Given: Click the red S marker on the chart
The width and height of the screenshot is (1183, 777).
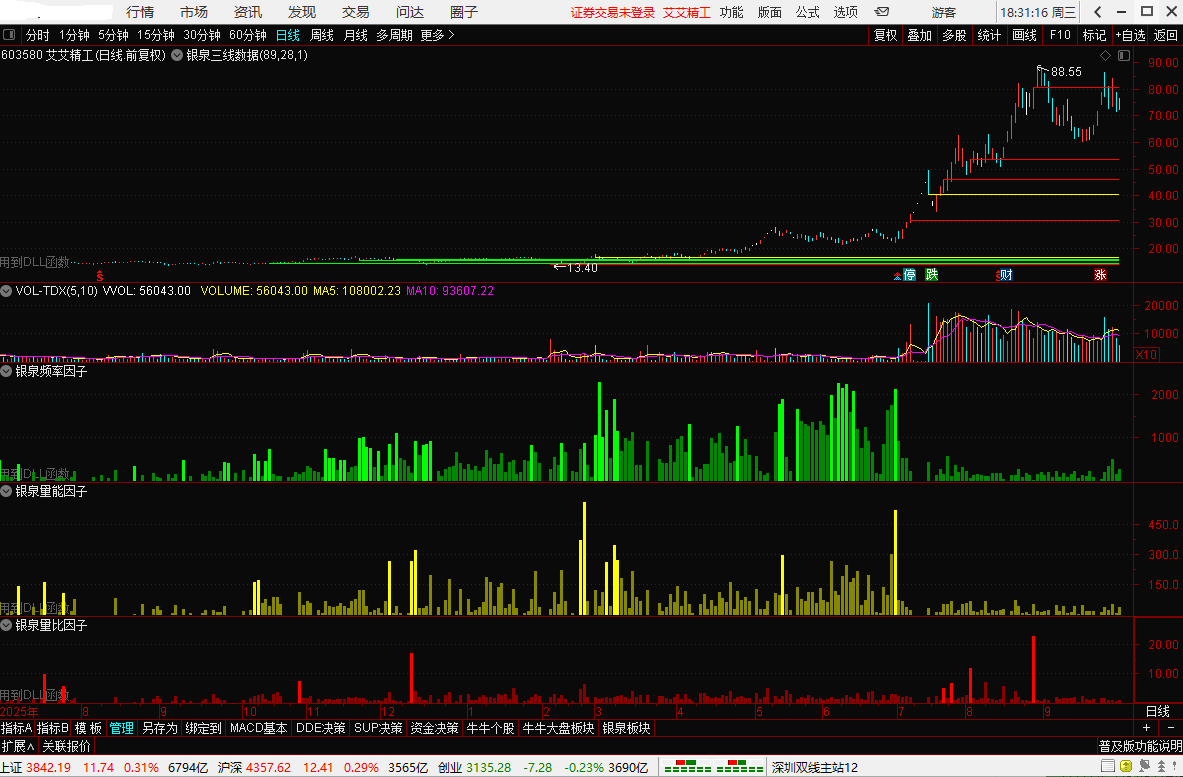Looking at the screenshot, I should [x=100, y=277].
